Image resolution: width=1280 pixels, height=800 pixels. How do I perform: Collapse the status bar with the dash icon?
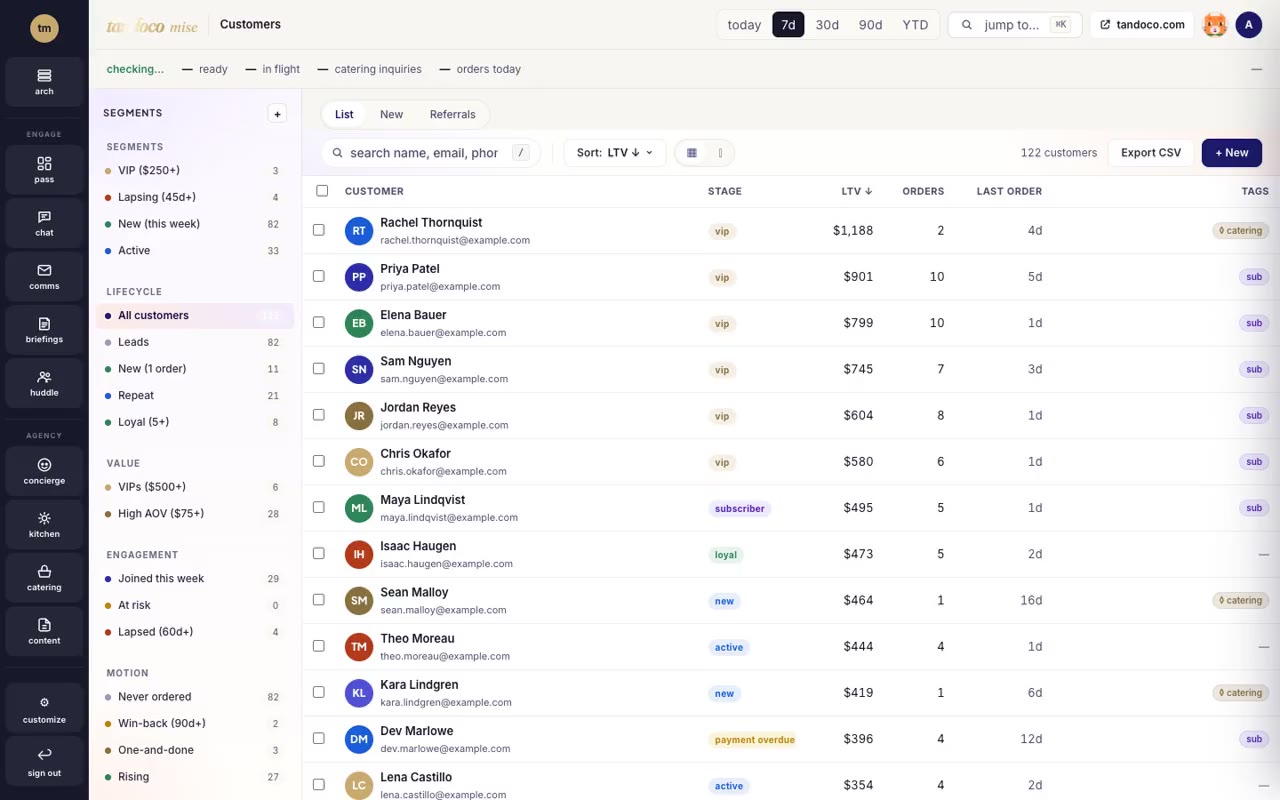tap(1256, 69)
